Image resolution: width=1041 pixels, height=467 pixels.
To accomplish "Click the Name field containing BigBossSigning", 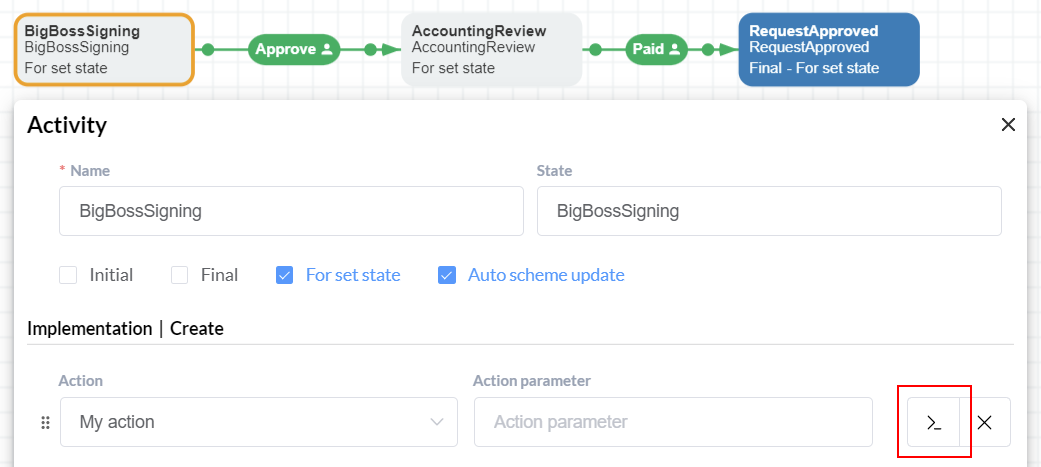I will tap(291, 211).
